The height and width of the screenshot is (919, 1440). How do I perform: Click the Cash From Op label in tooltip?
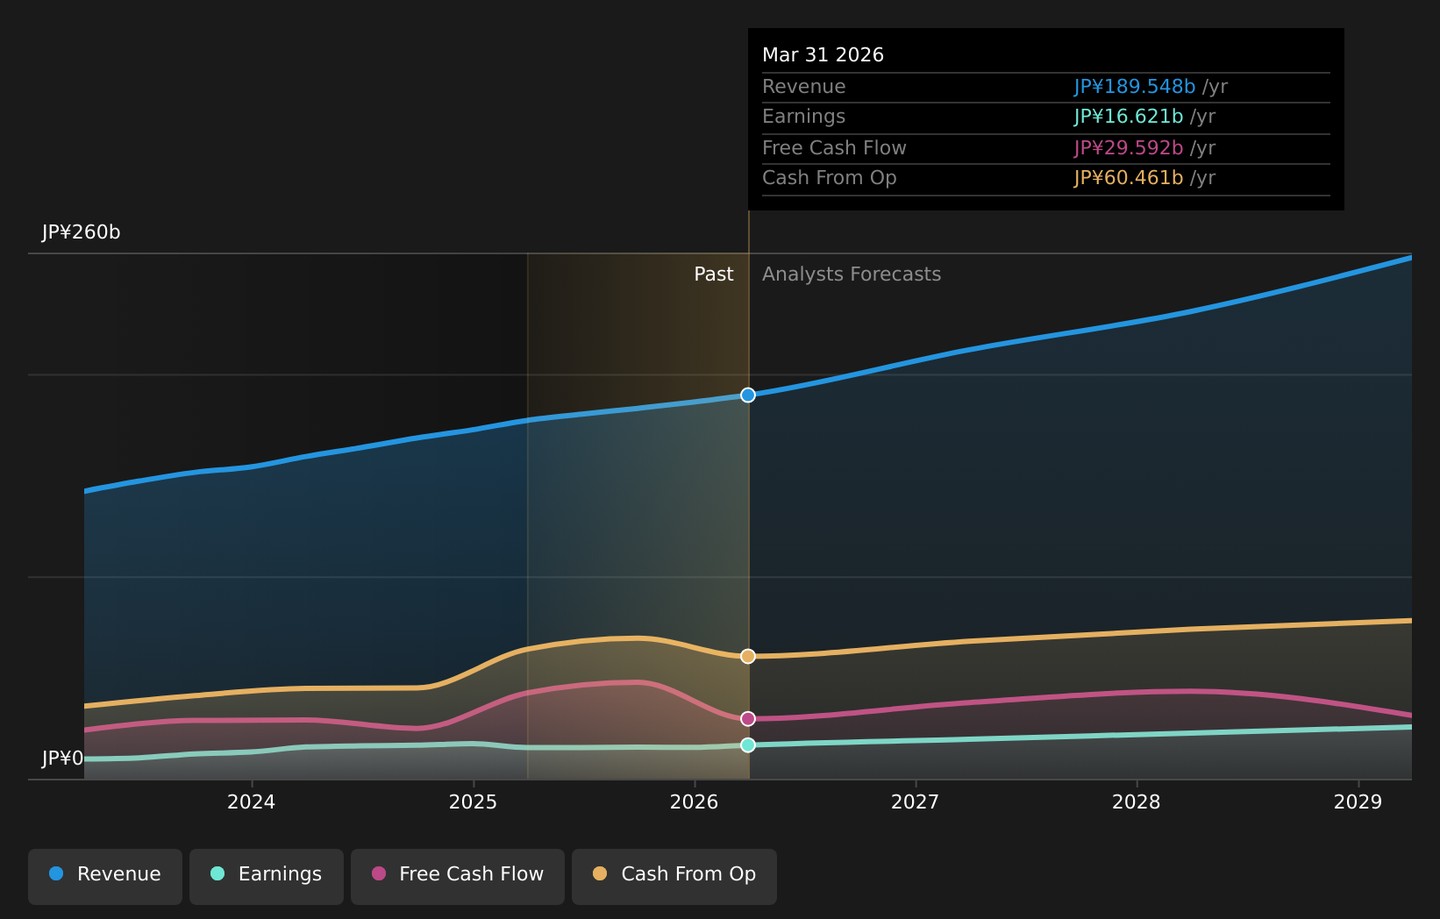coord(829,178)
